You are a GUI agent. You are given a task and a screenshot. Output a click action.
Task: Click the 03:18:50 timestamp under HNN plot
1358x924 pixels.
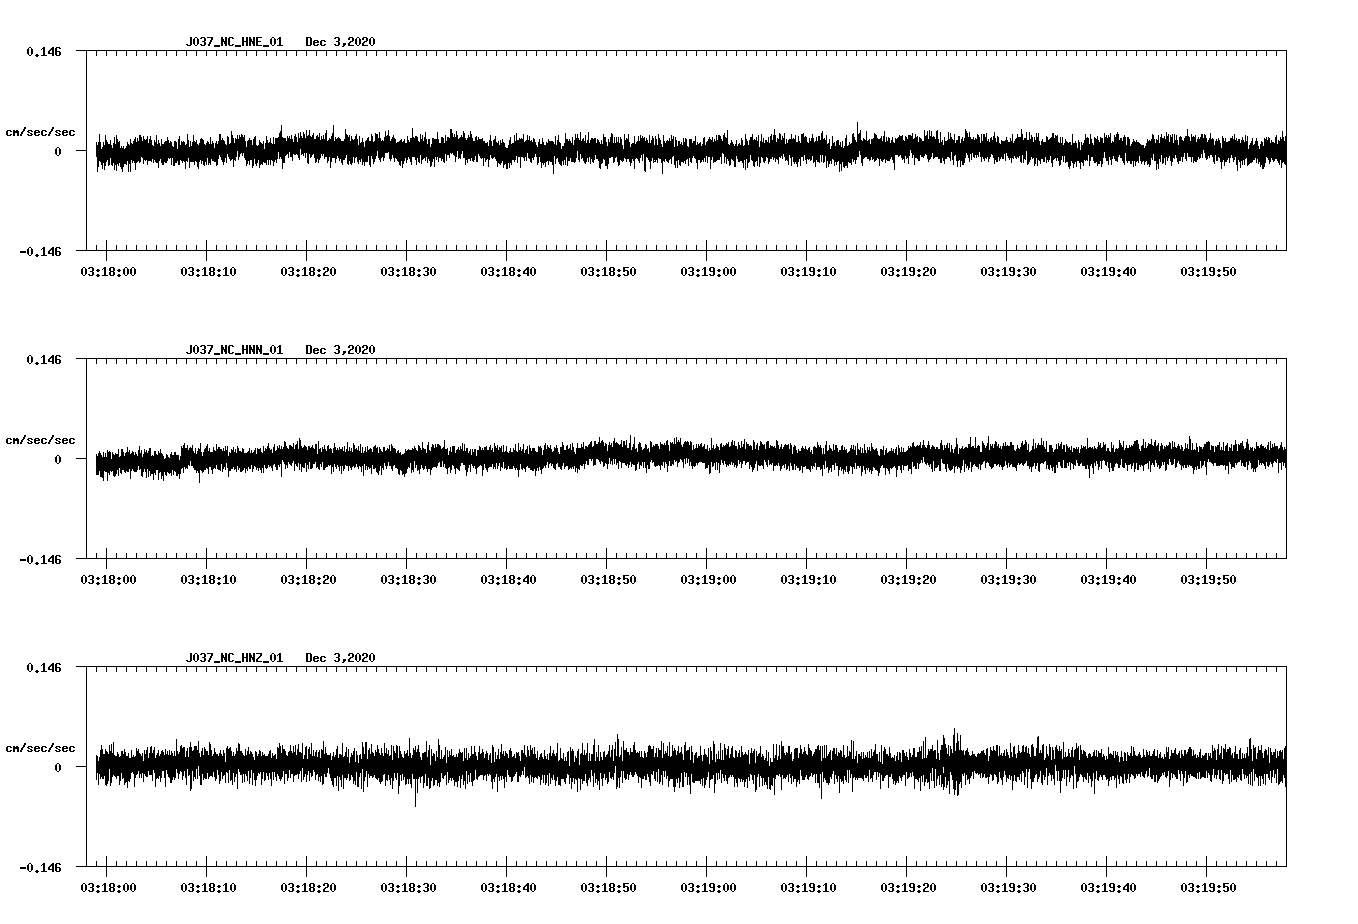tap(609, 577)
